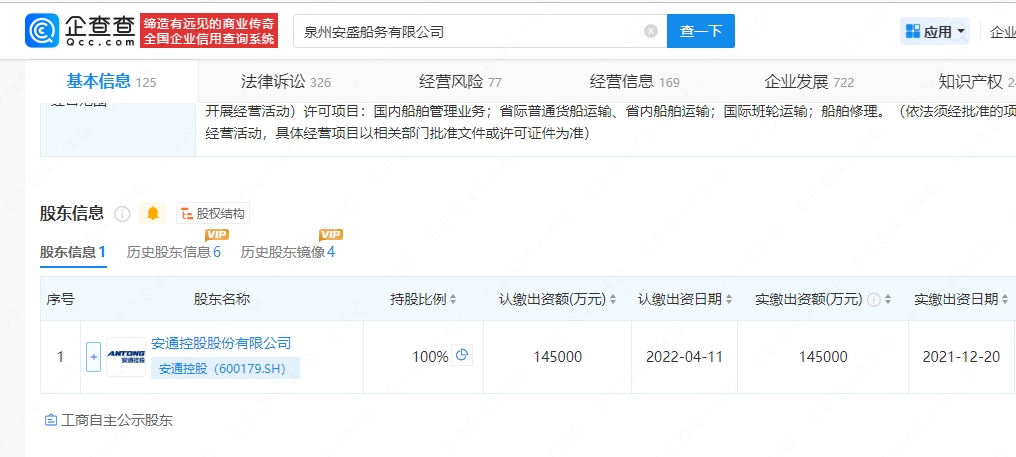The width and height of the screenshot is (1016, 457).
Task: Expand the shareholder row with the plus button
Action: tap(93, 357)
